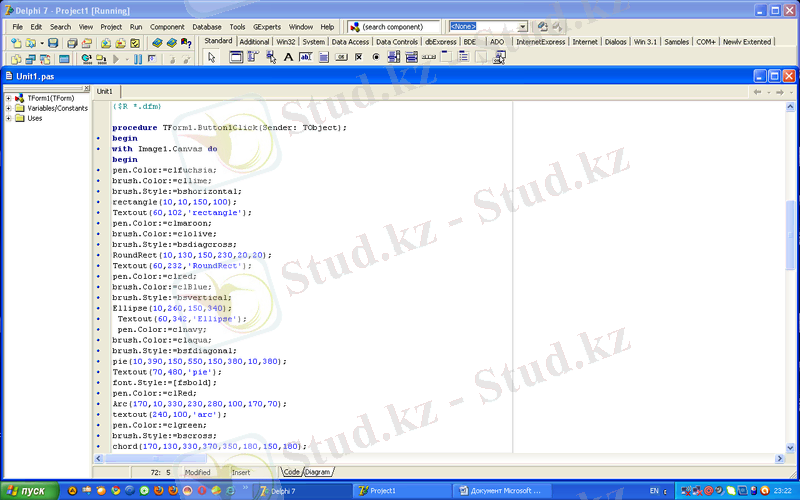Image resolution: width=800 pixels, height=500 pixels.
Task: Pick the CheckBox component in the palette
Action: [x=359, y=57]
